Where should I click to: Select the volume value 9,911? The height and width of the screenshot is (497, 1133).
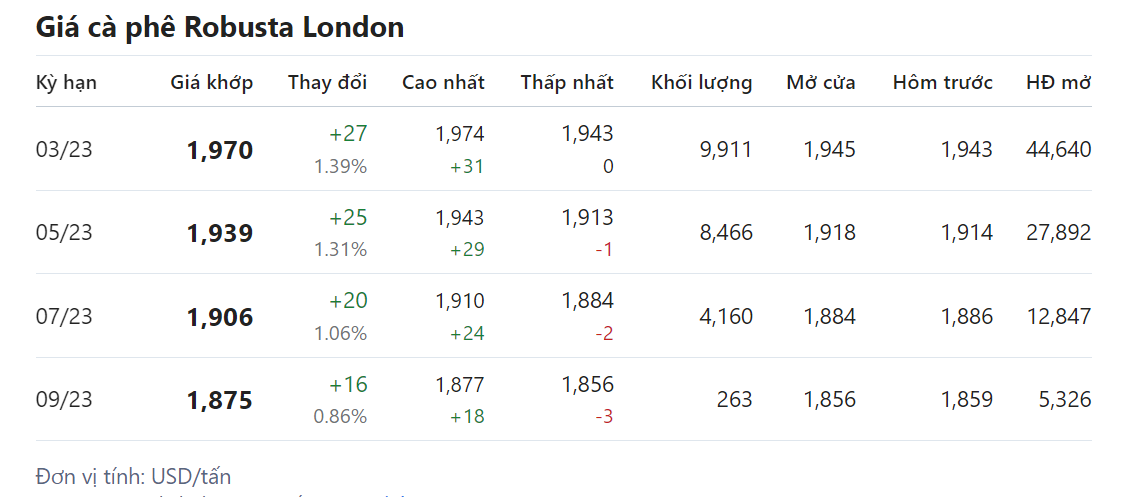pyautogui.click(x=726, y=150)
